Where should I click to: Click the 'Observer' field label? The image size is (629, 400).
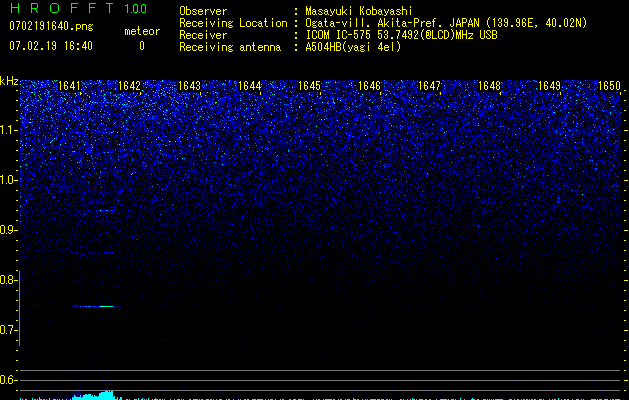[x=203, y=11]
